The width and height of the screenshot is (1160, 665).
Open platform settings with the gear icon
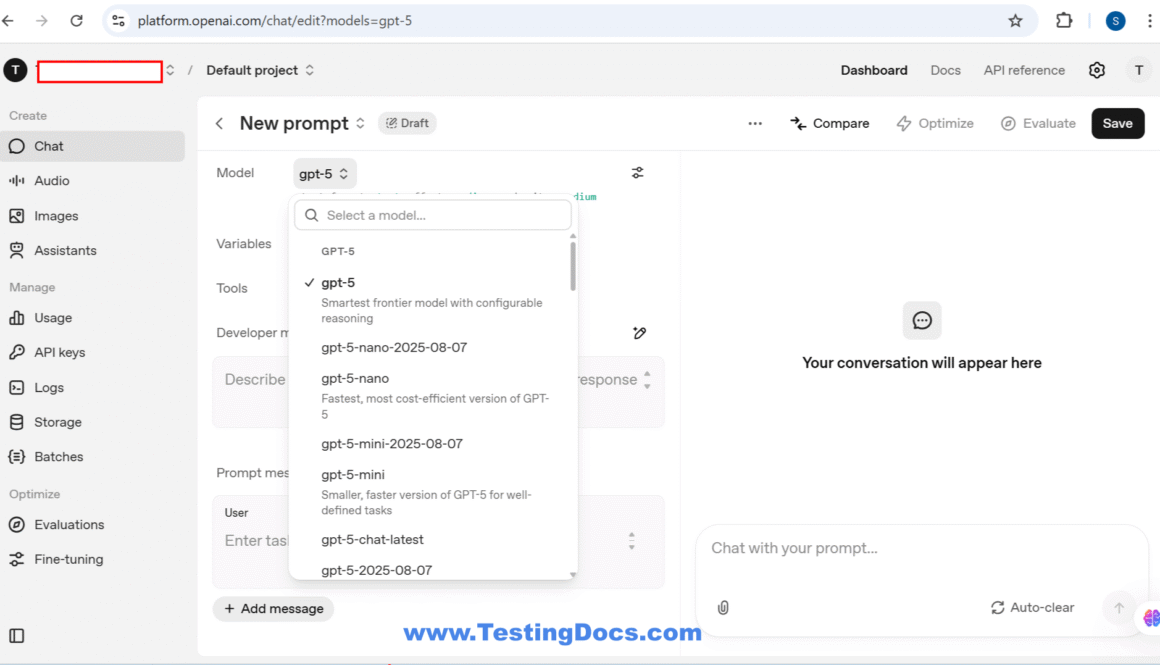[x=1096, y=69]
